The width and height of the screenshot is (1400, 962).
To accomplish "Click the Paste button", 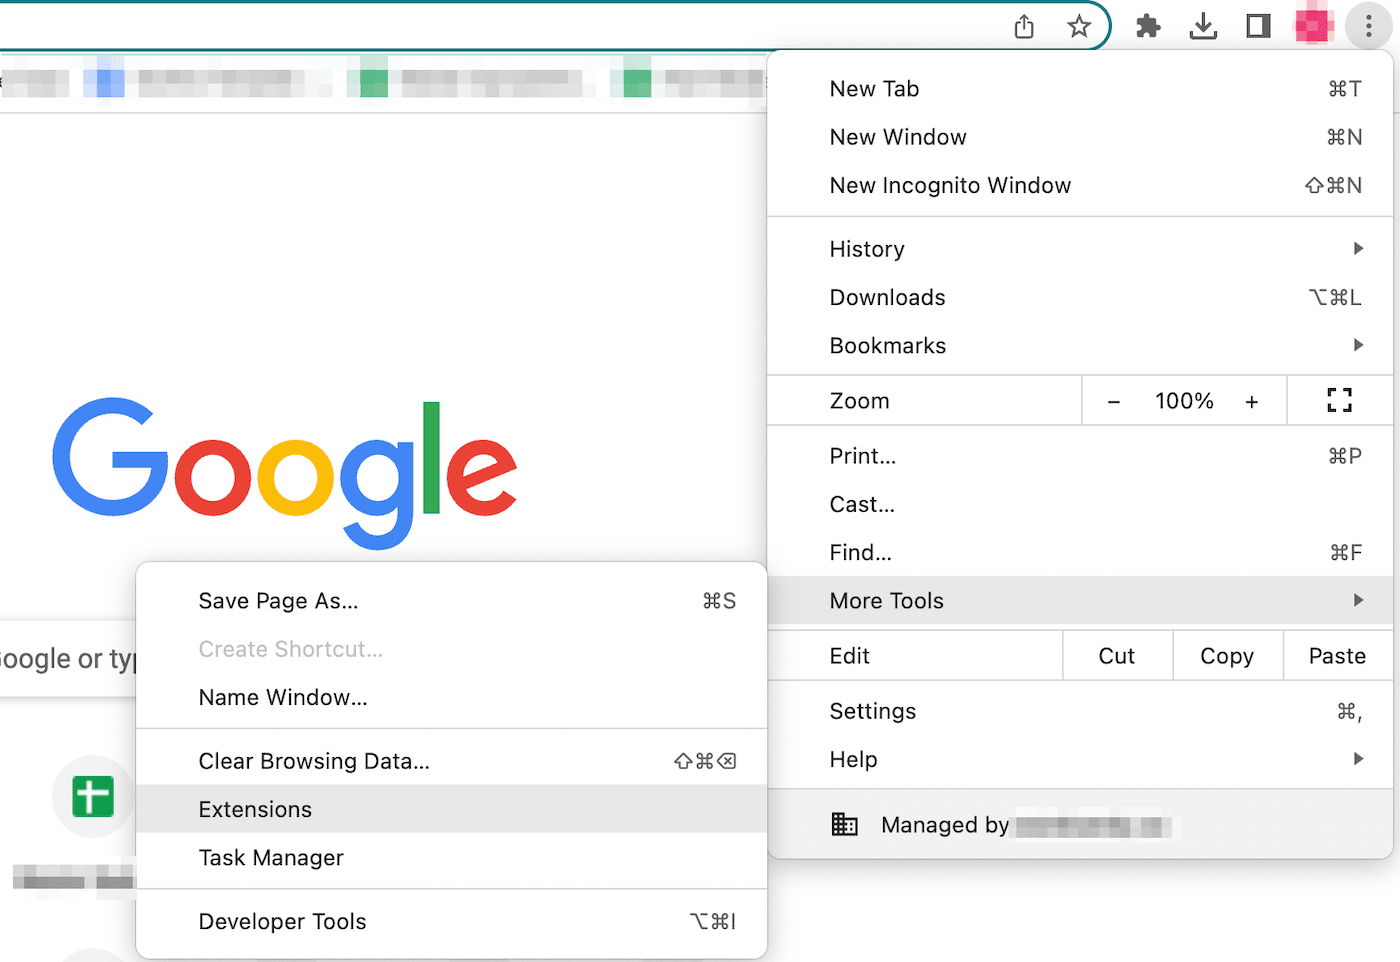I will [x=1337, y=655].
